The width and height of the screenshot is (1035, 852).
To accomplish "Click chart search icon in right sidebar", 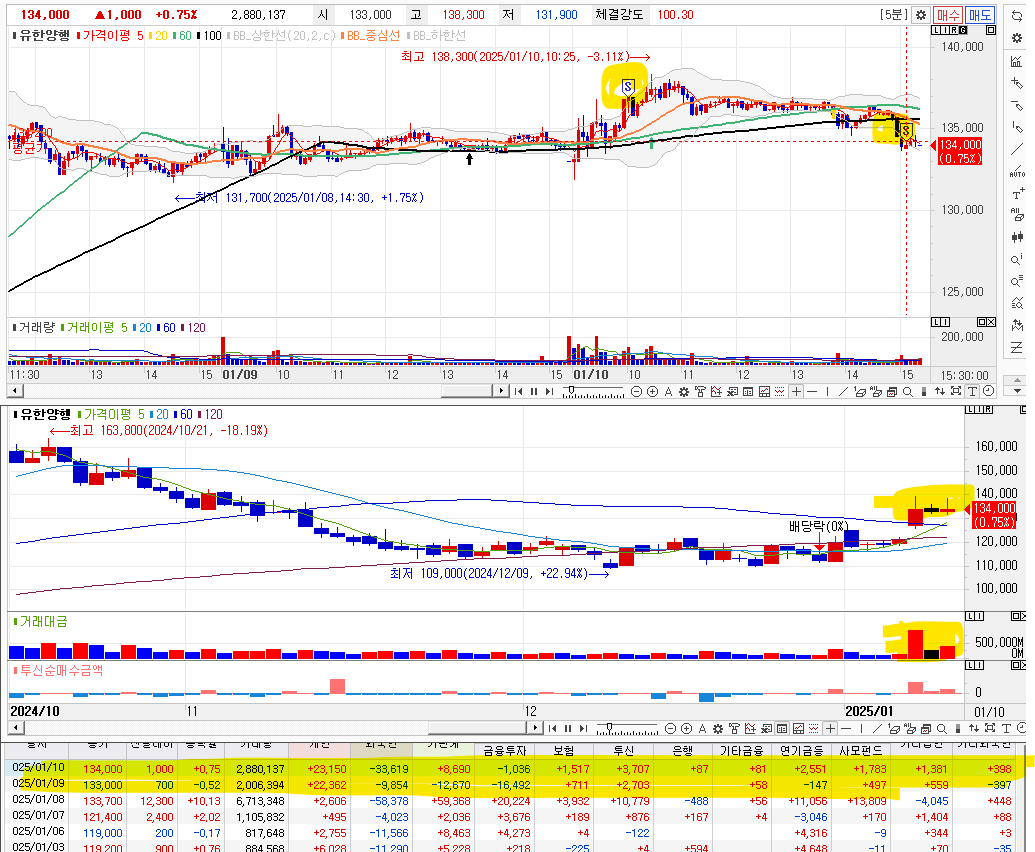I will click(x=1017, y=304).
